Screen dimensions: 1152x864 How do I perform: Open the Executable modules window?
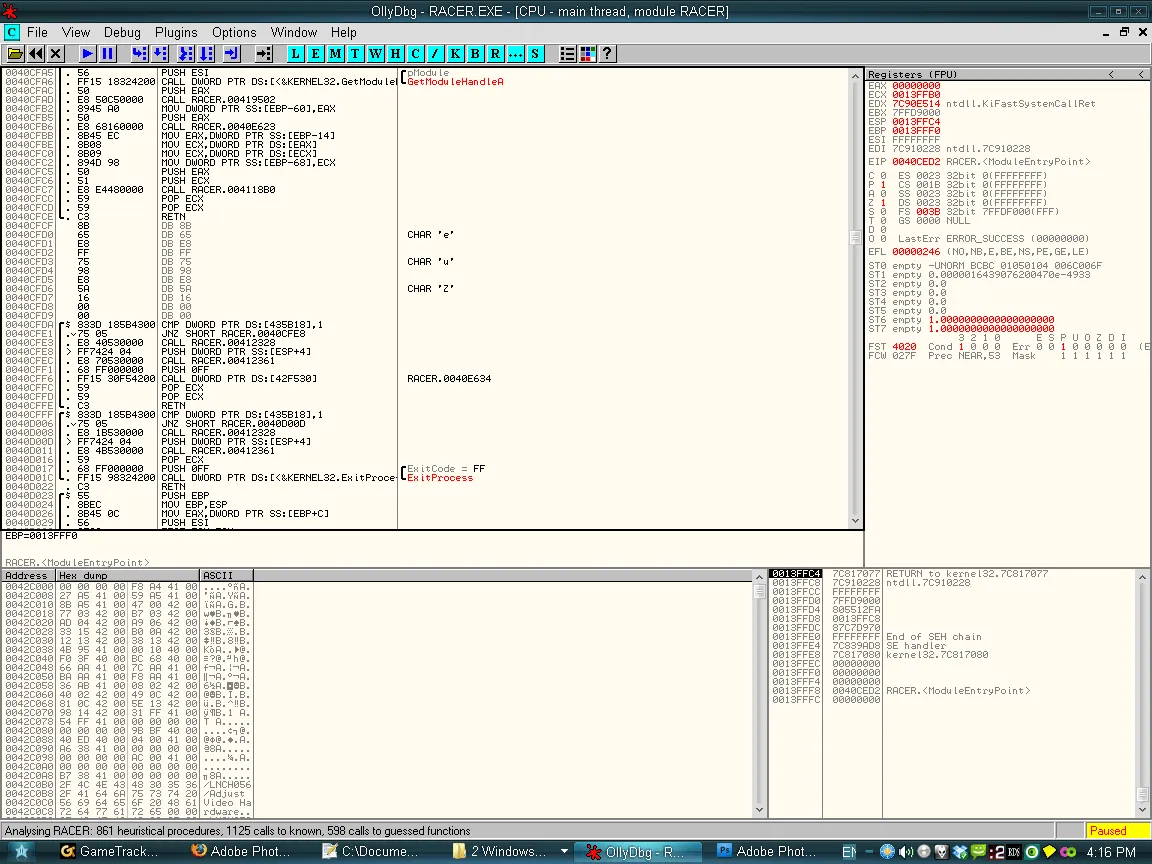pos(316,54)
